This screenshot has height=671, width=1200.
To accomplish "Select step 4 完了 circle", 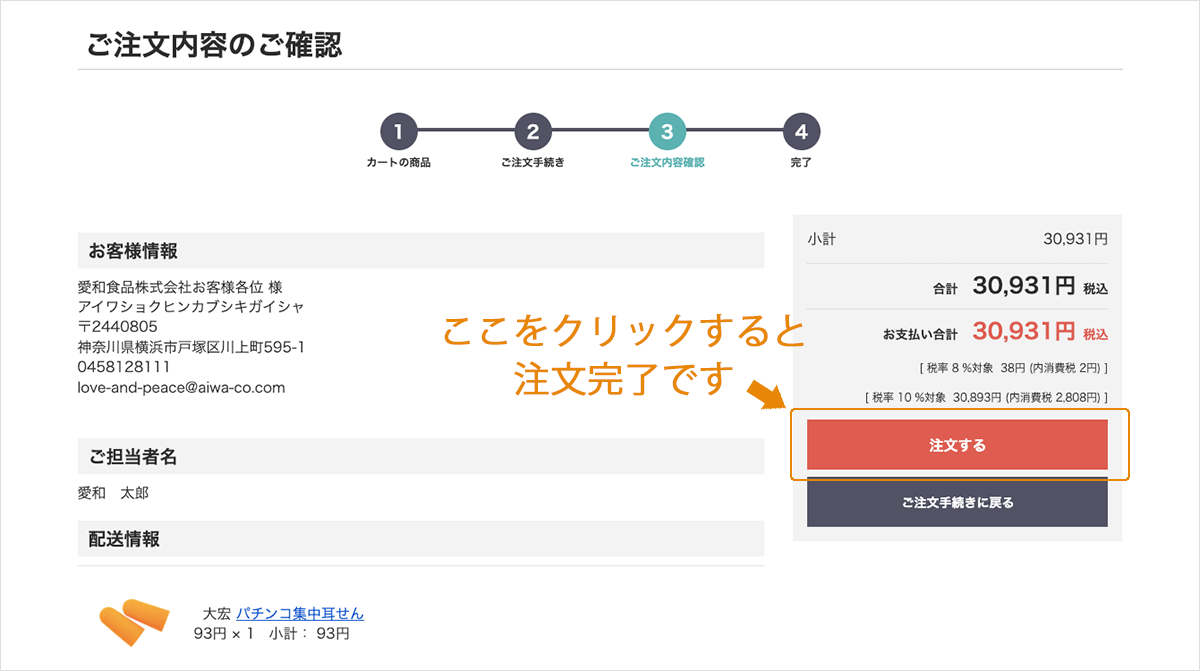I will pos(801,131).
